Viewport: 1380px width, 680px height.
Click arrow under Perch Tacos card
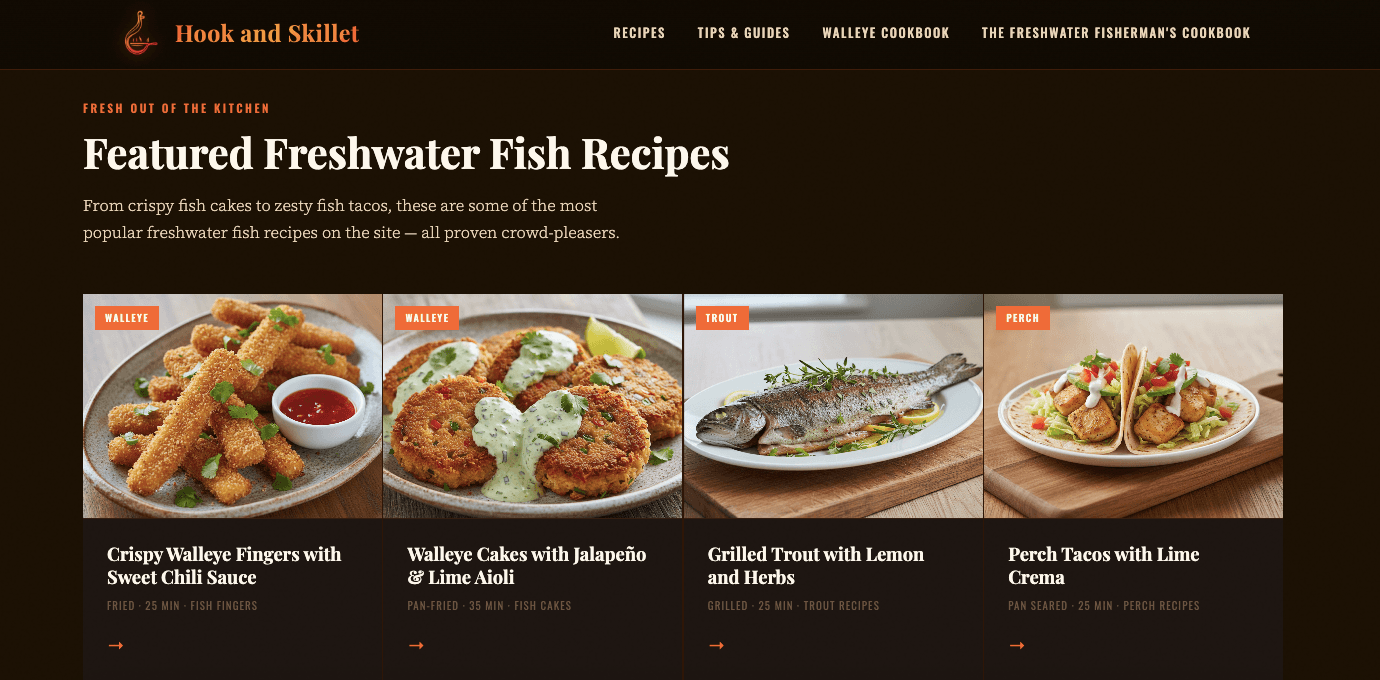[x=1017, y=645]
